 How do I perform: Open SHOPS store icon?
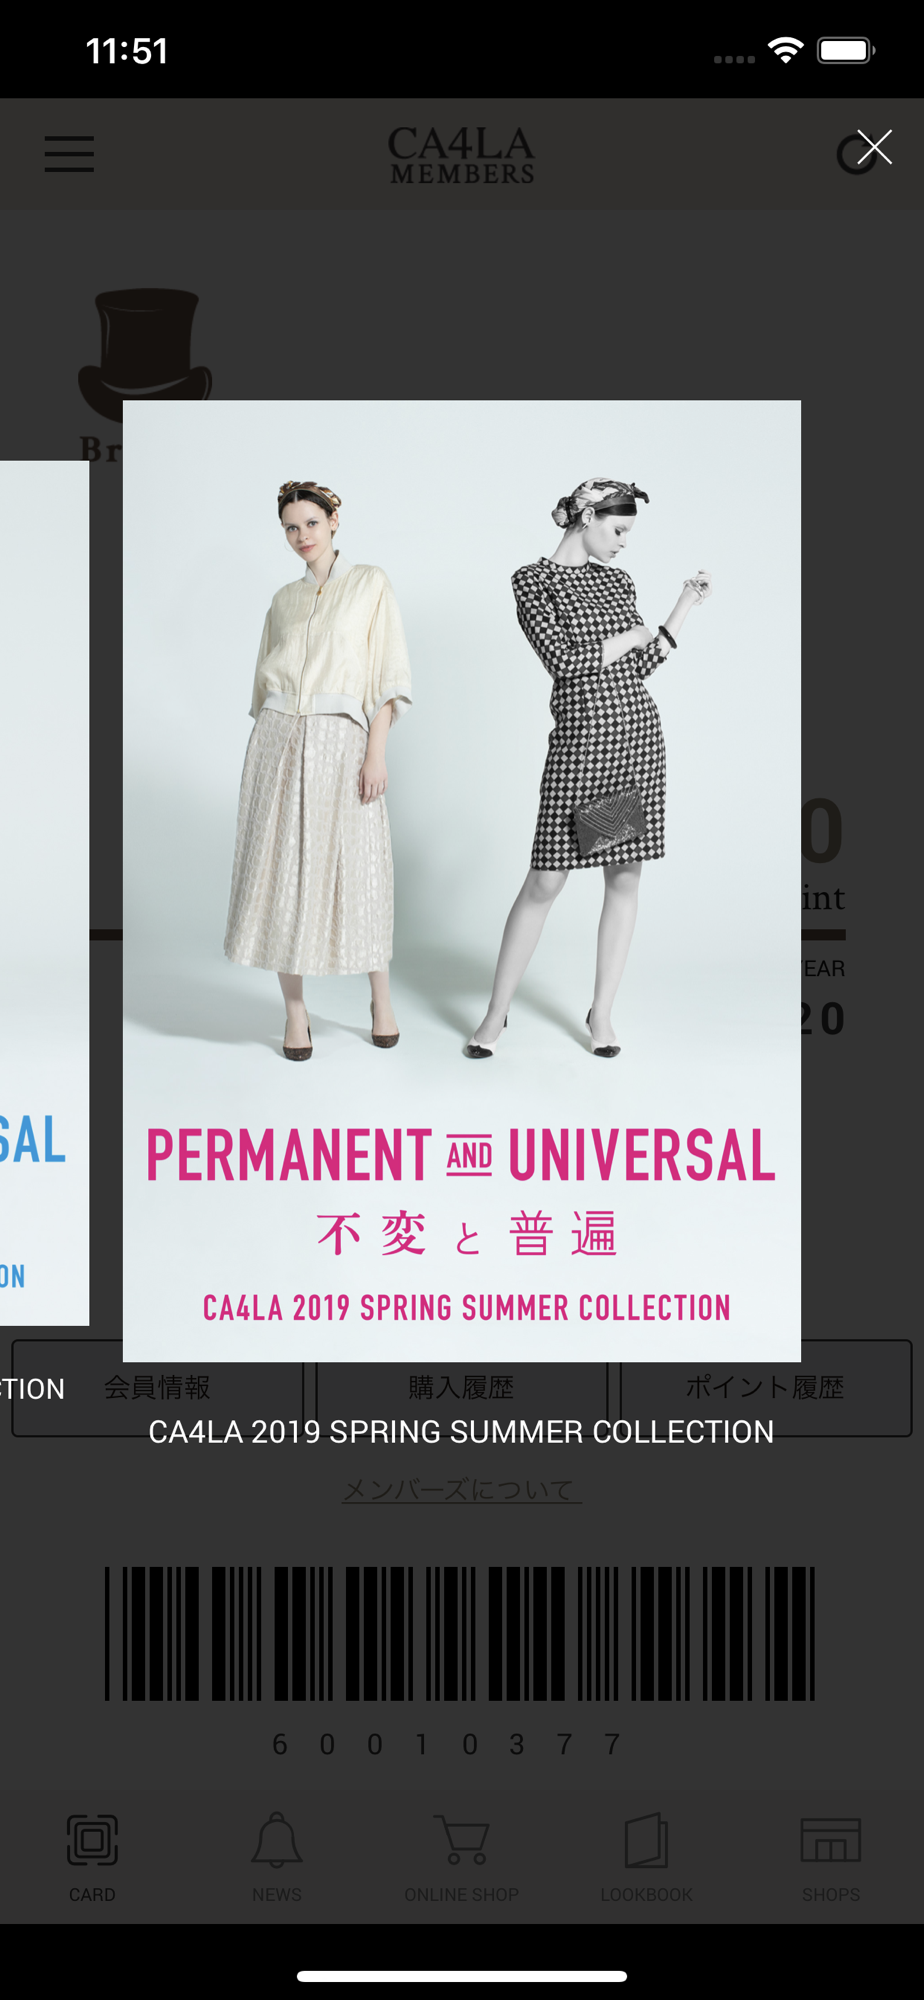click(831, 1840)
